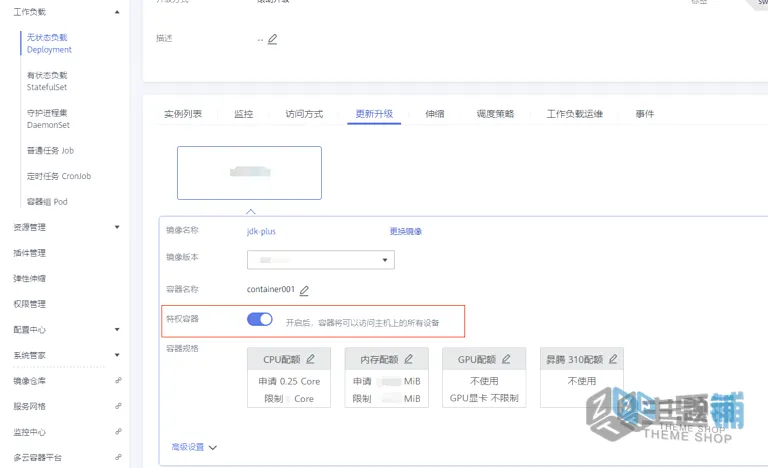Expand the 配置中心 sidebar section
Screen dimensions: 768x468
point(117,329)
